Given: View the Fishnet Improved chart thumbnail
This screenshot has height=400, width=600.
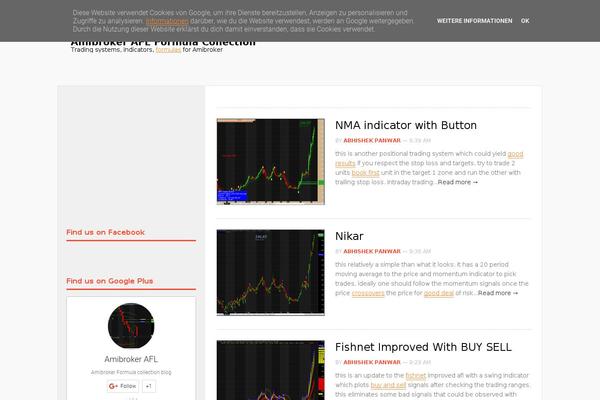Looking at the screenshot, I should (x=271, y=370).
